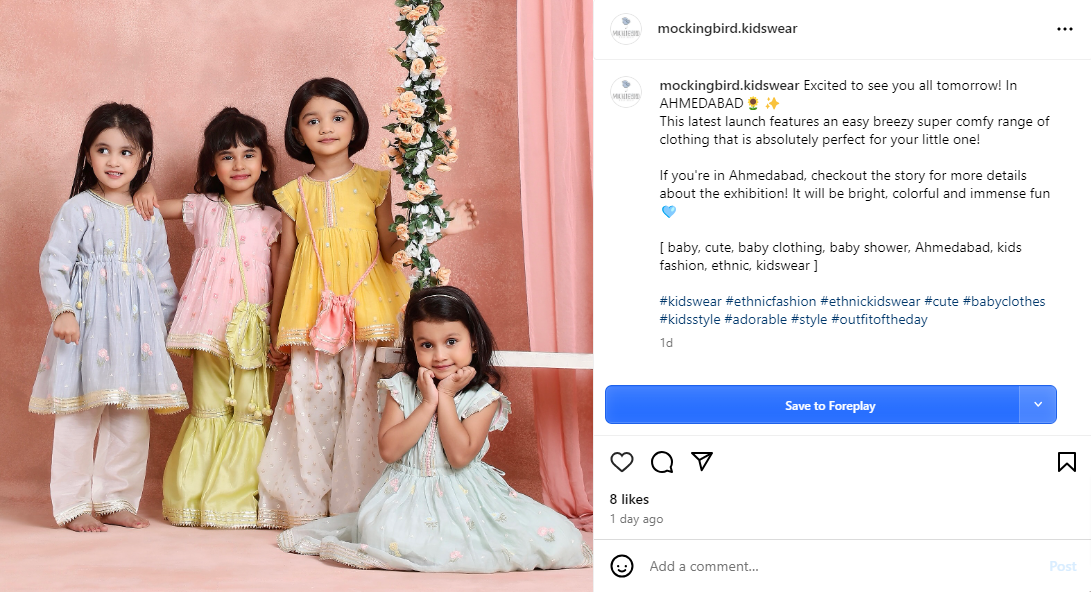The height and width of the screenshot is (592, 1091).
Task: Open the #outfitoftheday hashtag
Action: 879,320
